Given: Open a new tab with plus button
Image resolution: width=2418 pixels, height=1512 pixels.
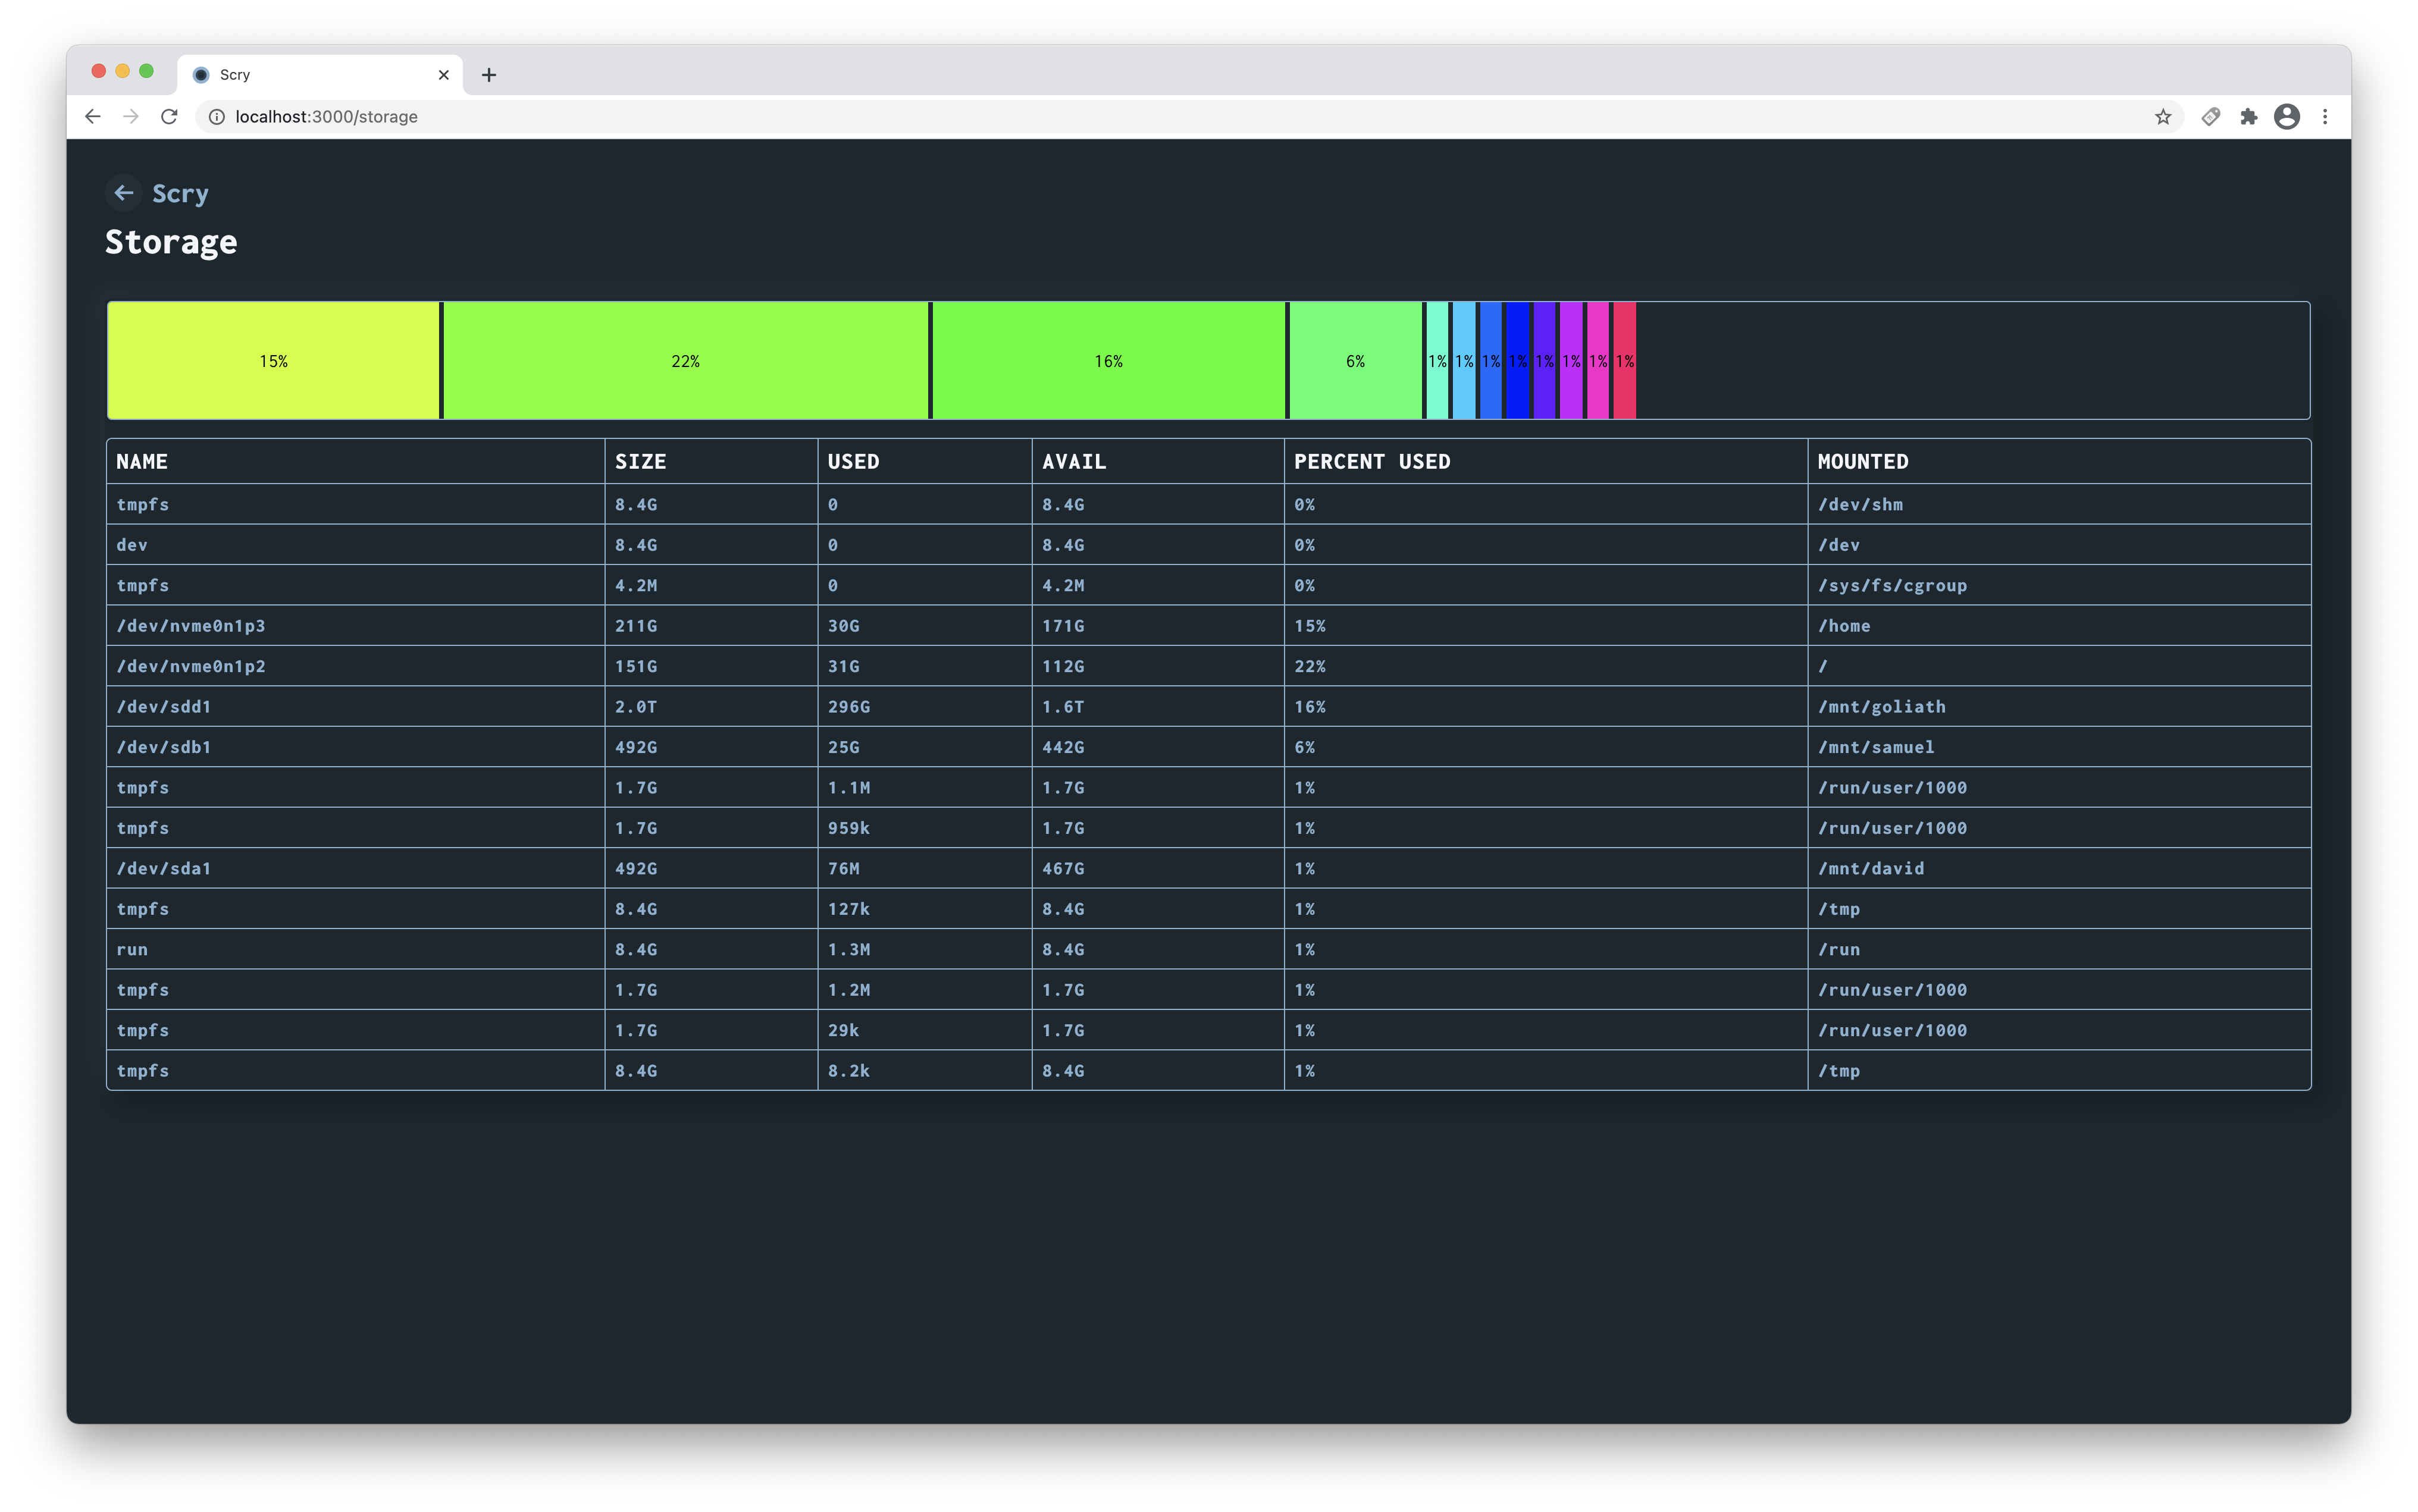Looking at the screenshot, I should 488,75.
